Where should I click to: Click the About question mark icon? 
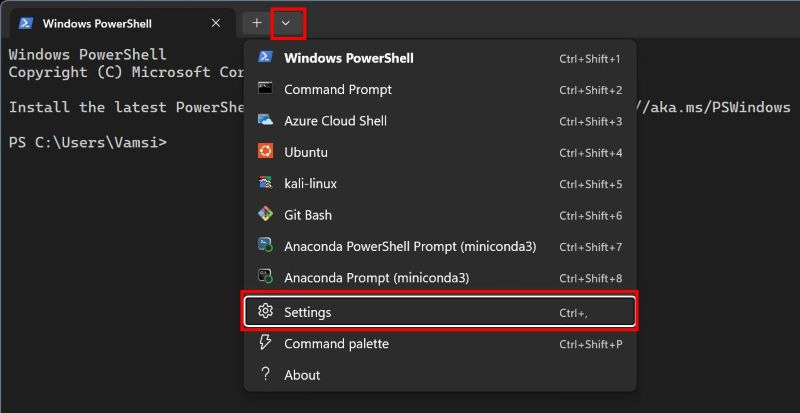(265, 375)
